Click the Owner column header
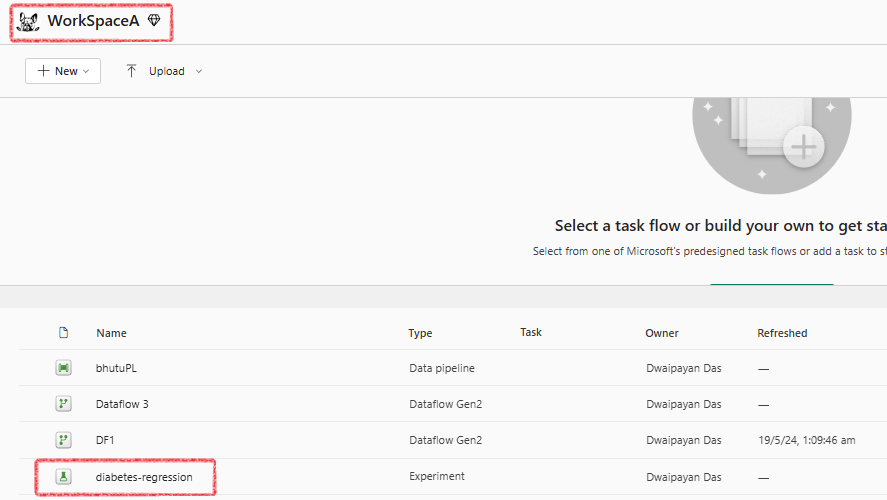The width and height of the screenshot is (887, 500). 662,333
